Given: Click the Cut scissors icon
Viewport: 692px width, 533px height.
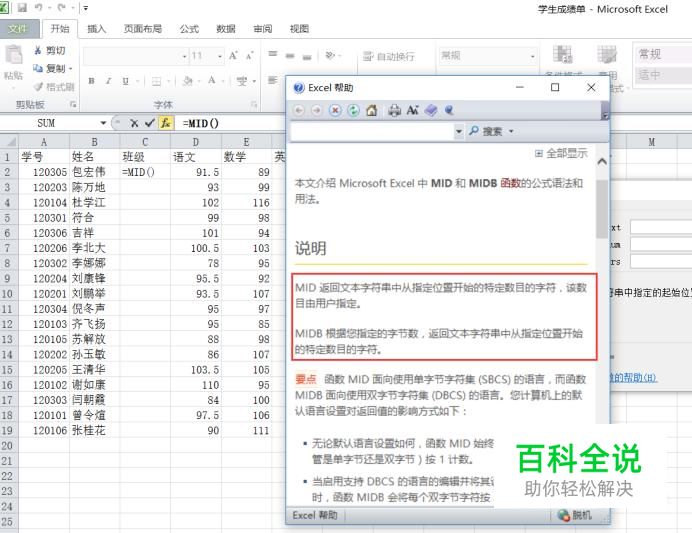Looking at the screenshot, I should [x=38, y=50].
